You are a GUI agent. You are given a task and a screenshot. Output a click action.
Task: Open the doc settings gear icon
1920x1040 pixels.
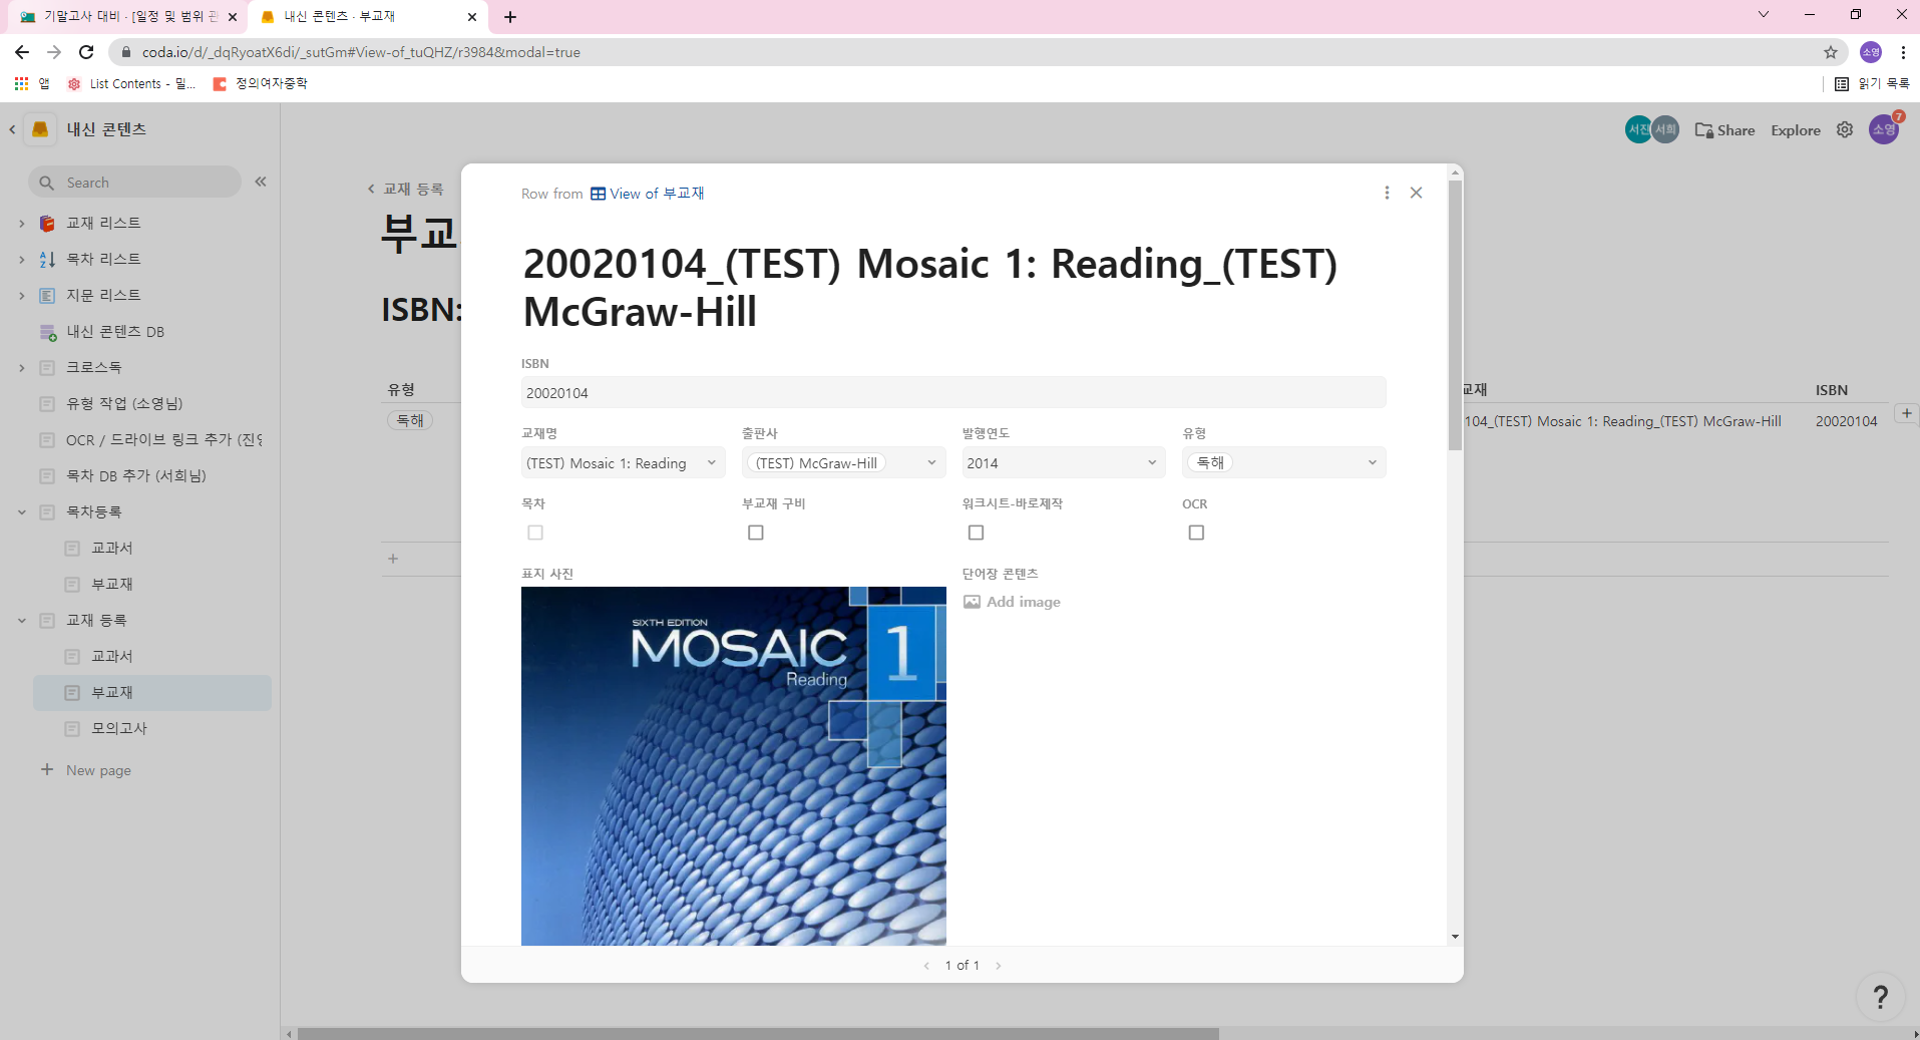(x=1845, y=130)
